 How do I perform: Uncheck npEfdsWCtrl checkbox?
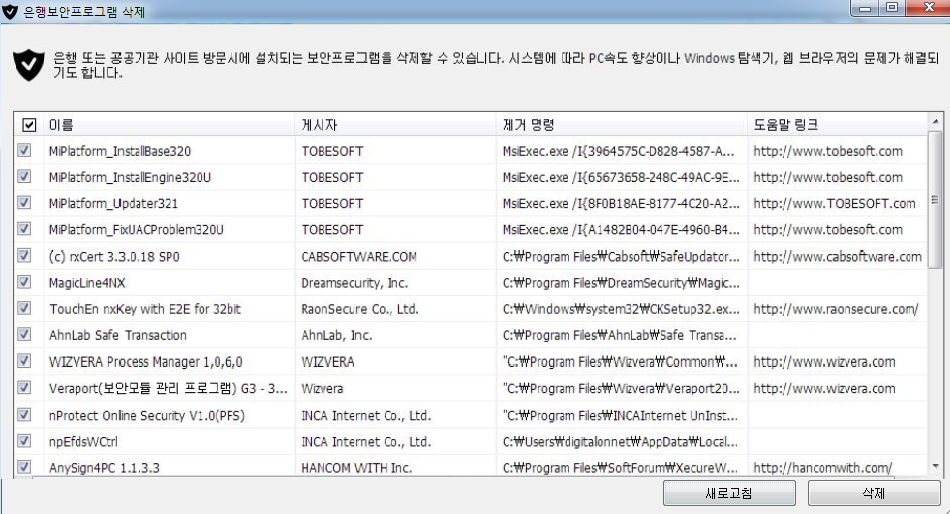click(x=24, y=441)
